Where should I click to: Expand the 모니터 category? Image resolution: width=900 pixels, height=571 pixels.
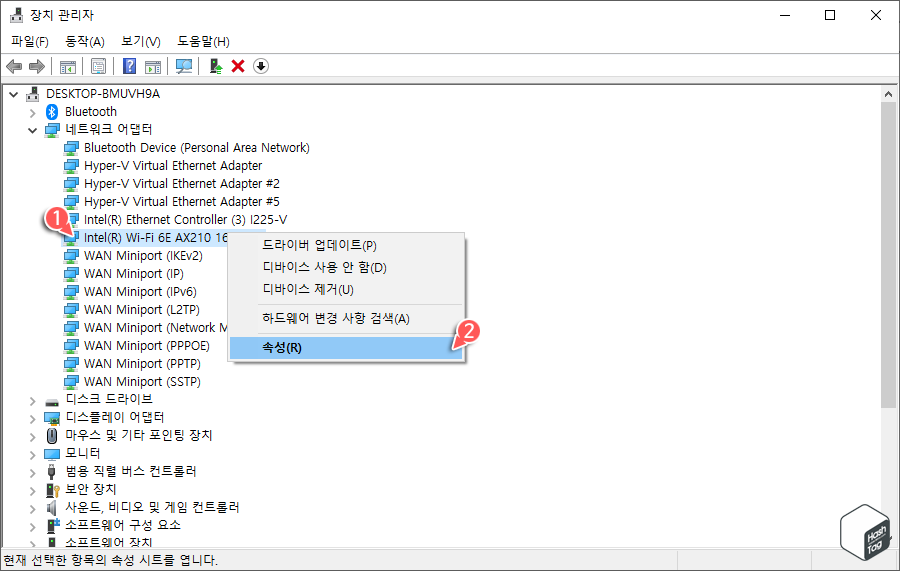(33, 455)
